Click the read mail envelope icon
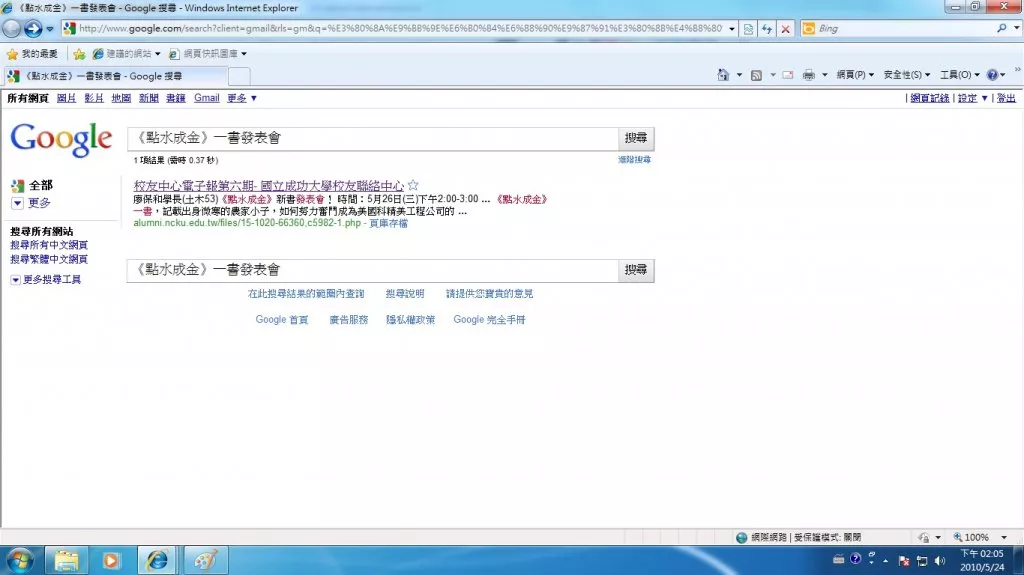The width and height of the screenshot is (1024, 575). click(788, 75)
